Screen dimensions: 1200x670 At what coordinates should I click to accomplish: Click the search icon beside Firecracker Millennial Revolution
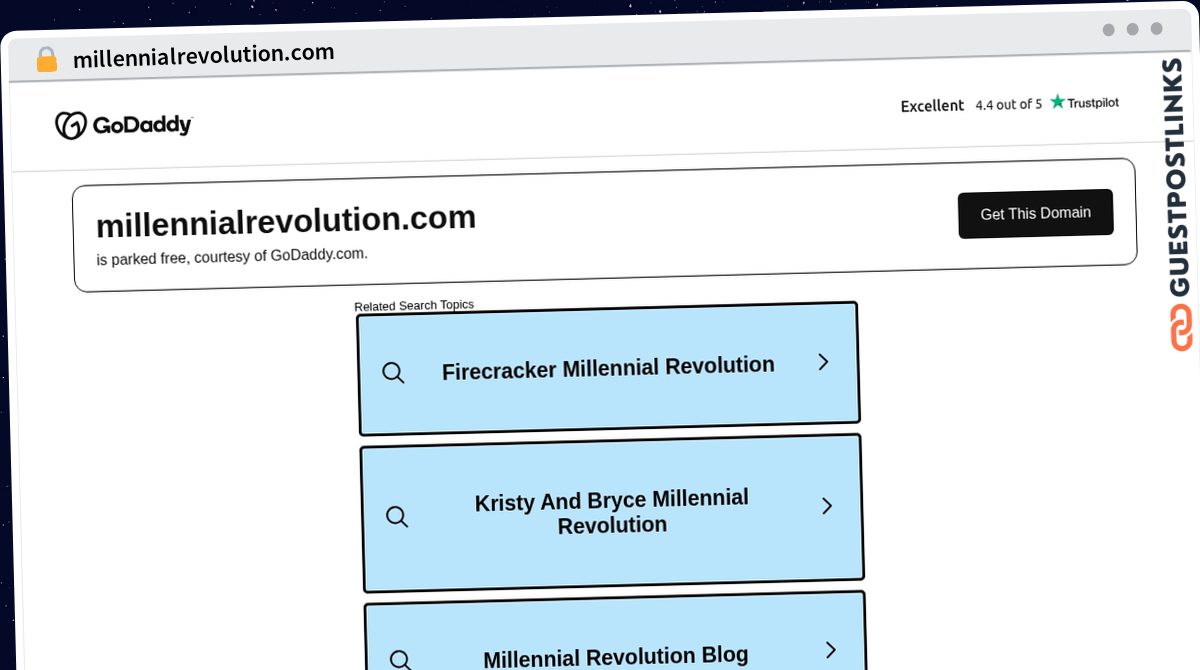tap(393, 373)
